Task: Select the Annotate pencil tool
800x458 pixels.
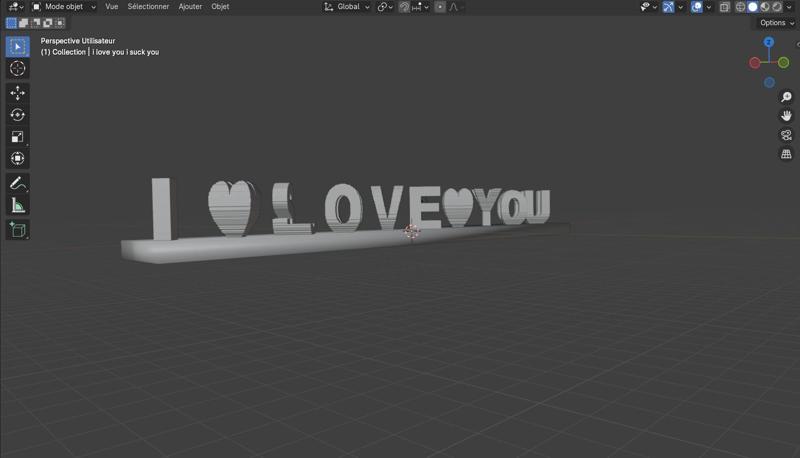Action: tap(17, 183)
